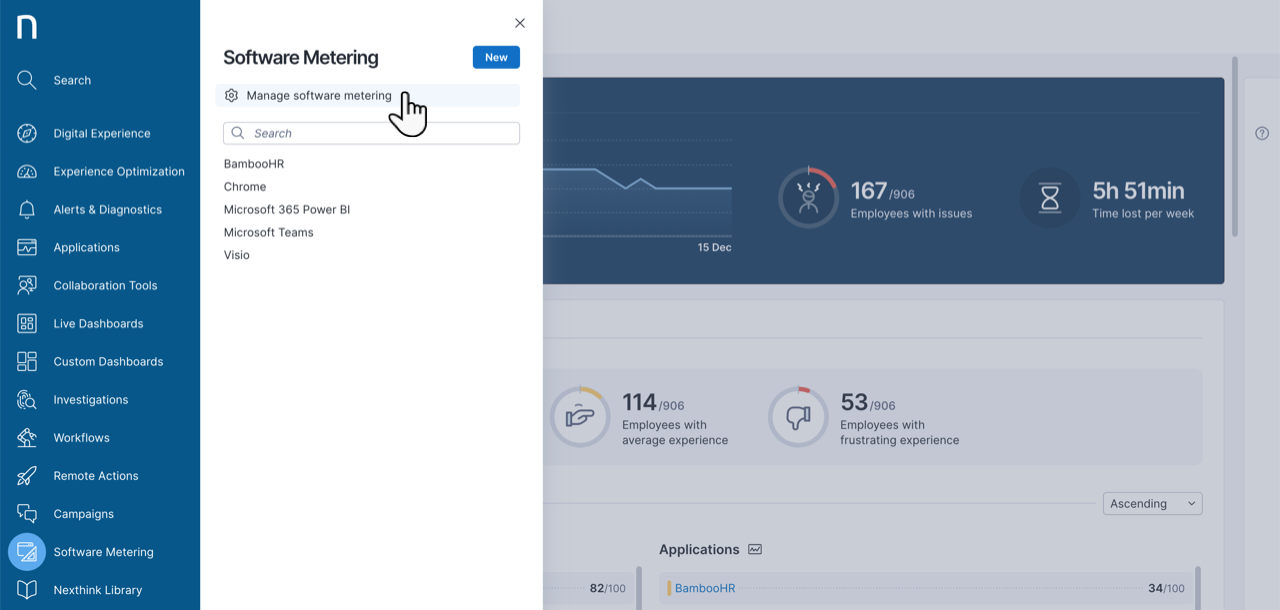The width and height of the screenshot is (1280, 610).
Task: Open the envelope icon next to Applications heading
Action: 755,549
